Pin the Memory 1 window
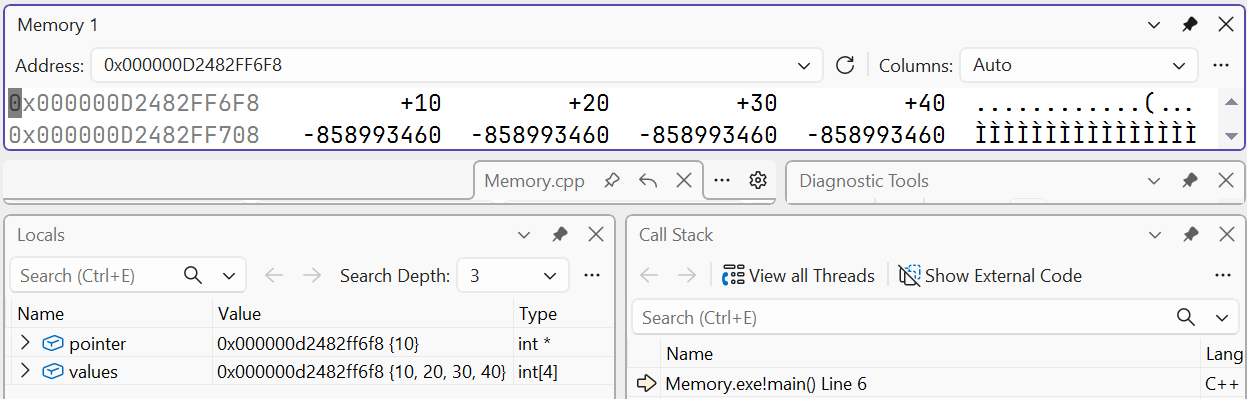Viewport: 1247px width, 399px height. pyautogui.click(x=1189, y=25)
